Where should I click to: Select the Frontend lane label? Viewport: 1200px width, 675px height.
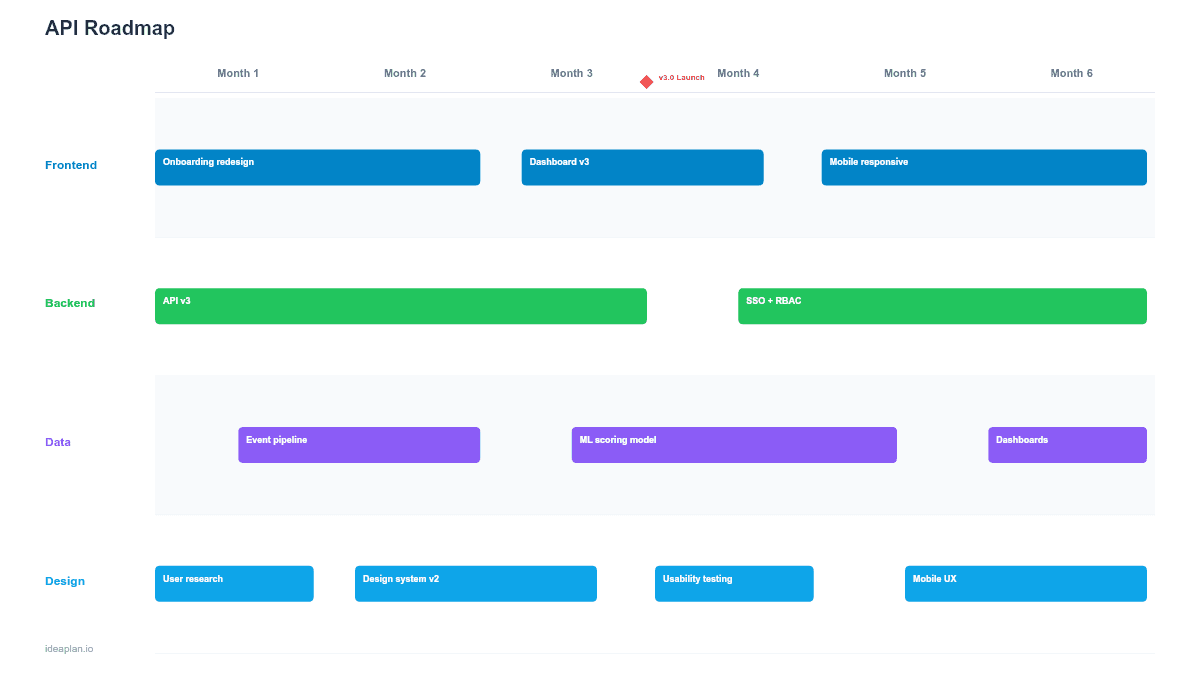pyautogui.click(x=71, y=165)
